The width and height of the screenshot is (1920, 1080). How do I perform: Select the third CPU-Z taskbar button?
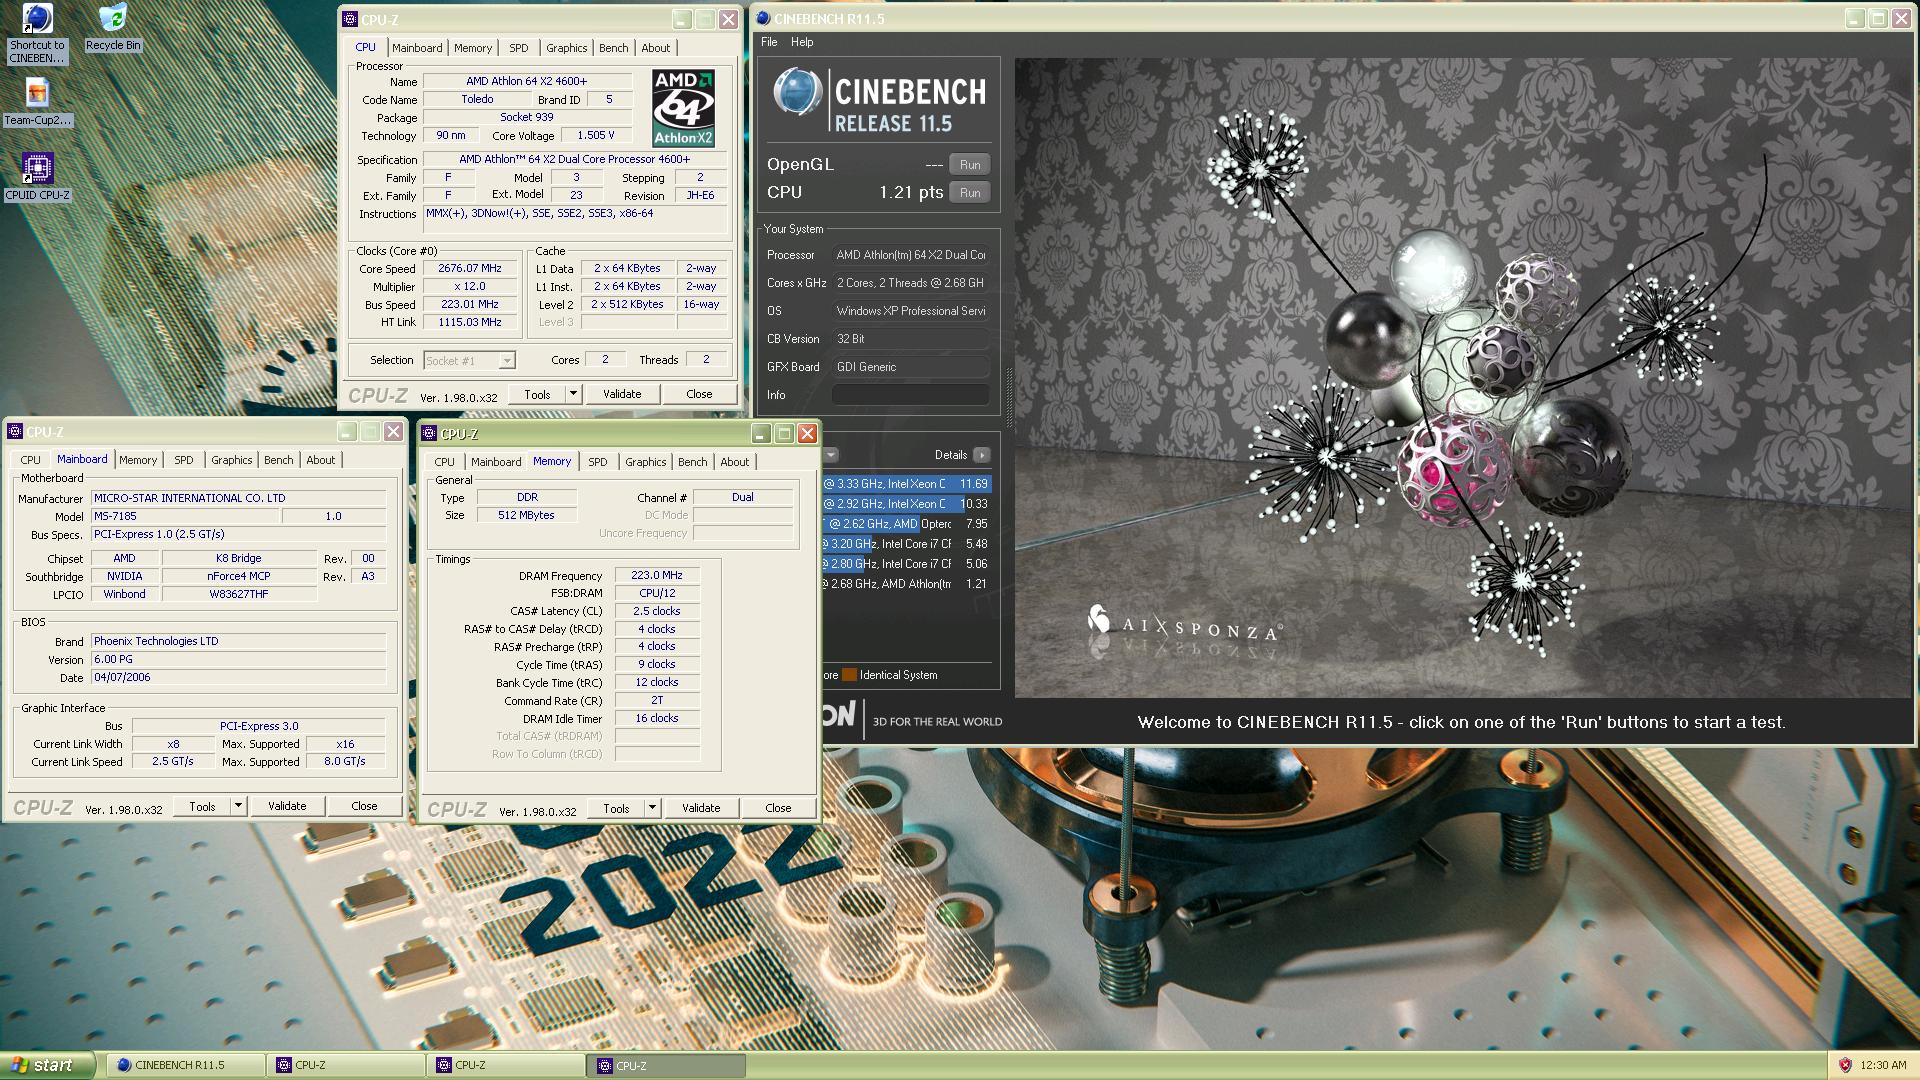pyautogui.click(x=667, y=1065)
